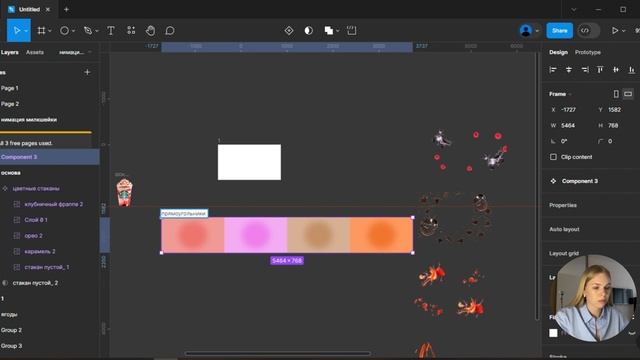Align horizontal centers
640x360 pixels.
[x=569, y=70]
